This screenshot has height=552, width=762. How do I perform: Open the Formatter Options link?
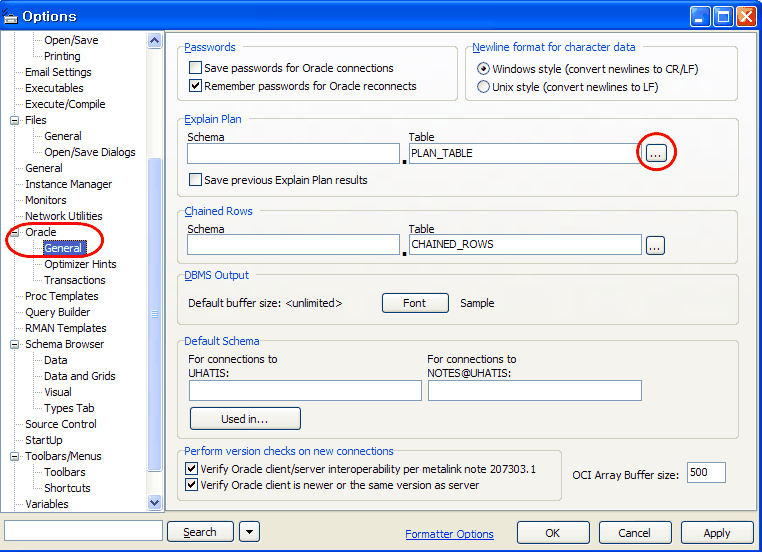click(x=449, y=534)
